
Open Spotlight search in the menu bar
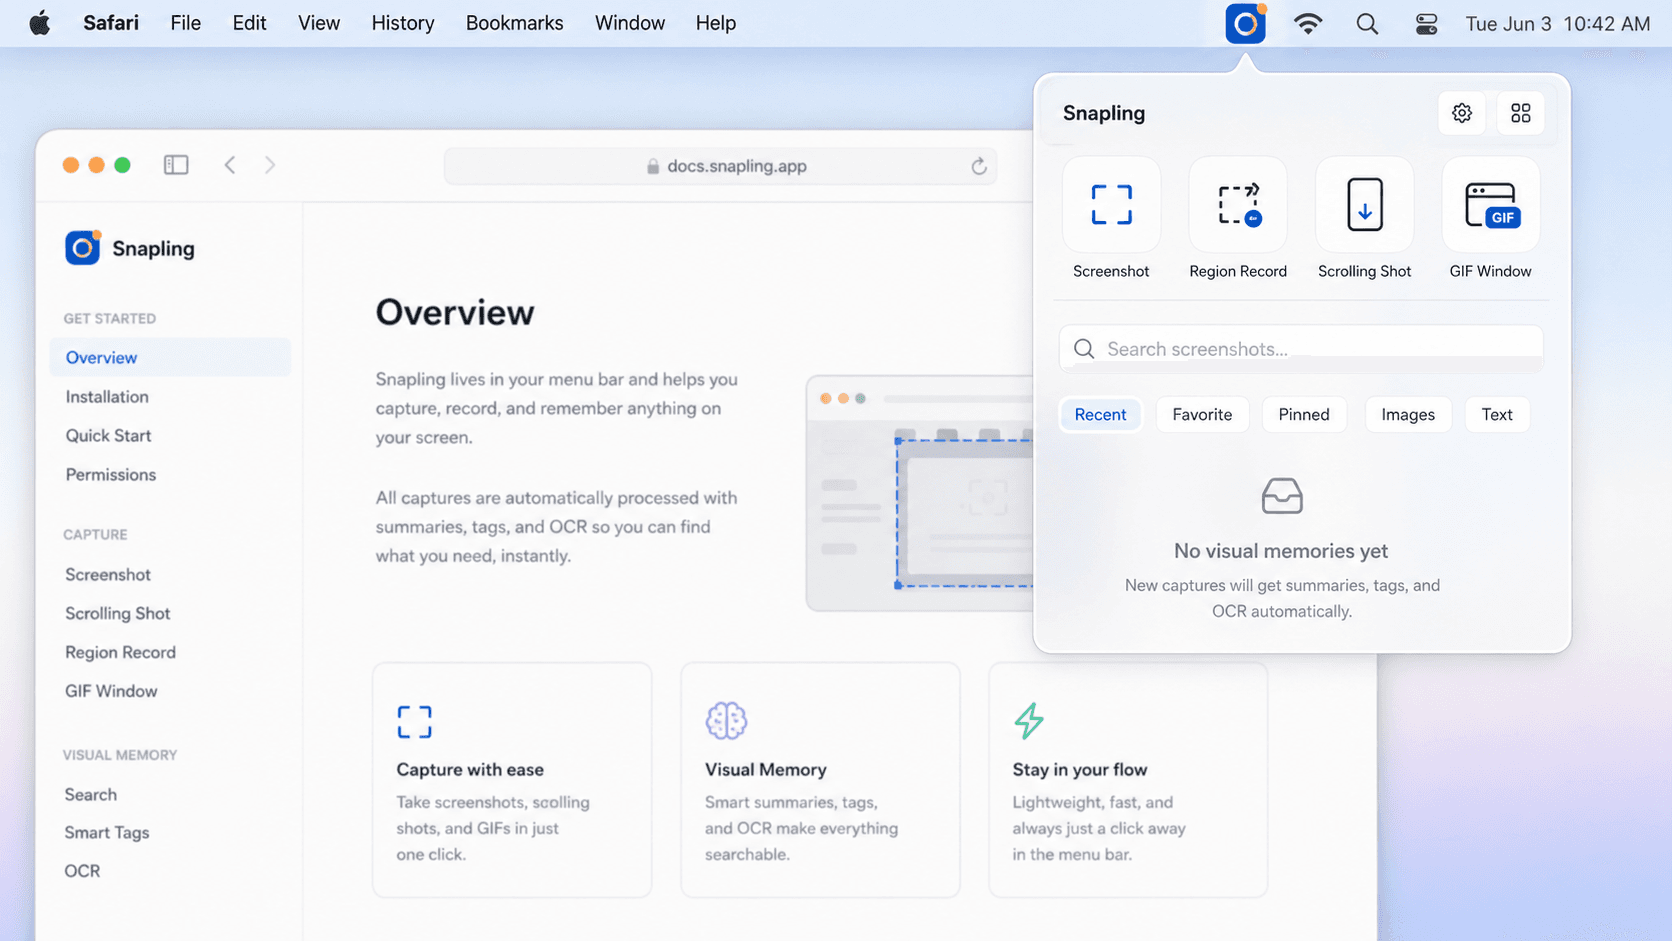click(x=1367, y=23)
